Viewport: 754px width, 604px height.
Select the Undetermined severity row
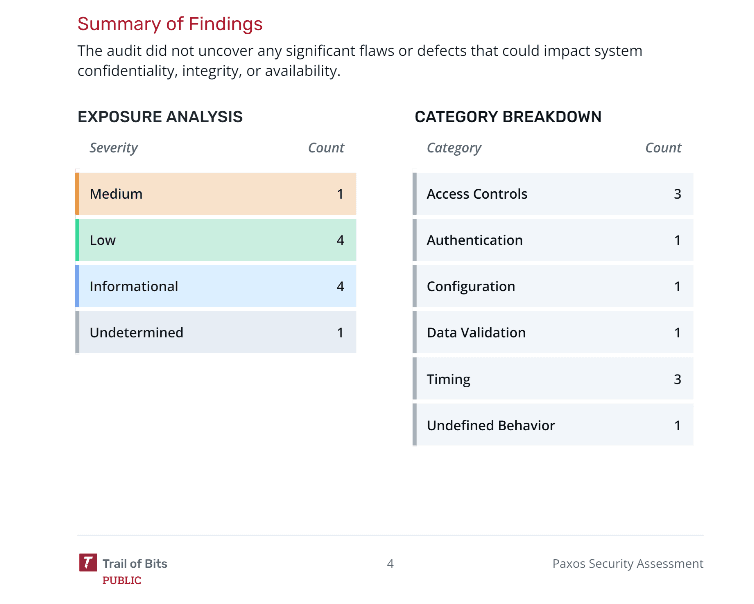216,332
